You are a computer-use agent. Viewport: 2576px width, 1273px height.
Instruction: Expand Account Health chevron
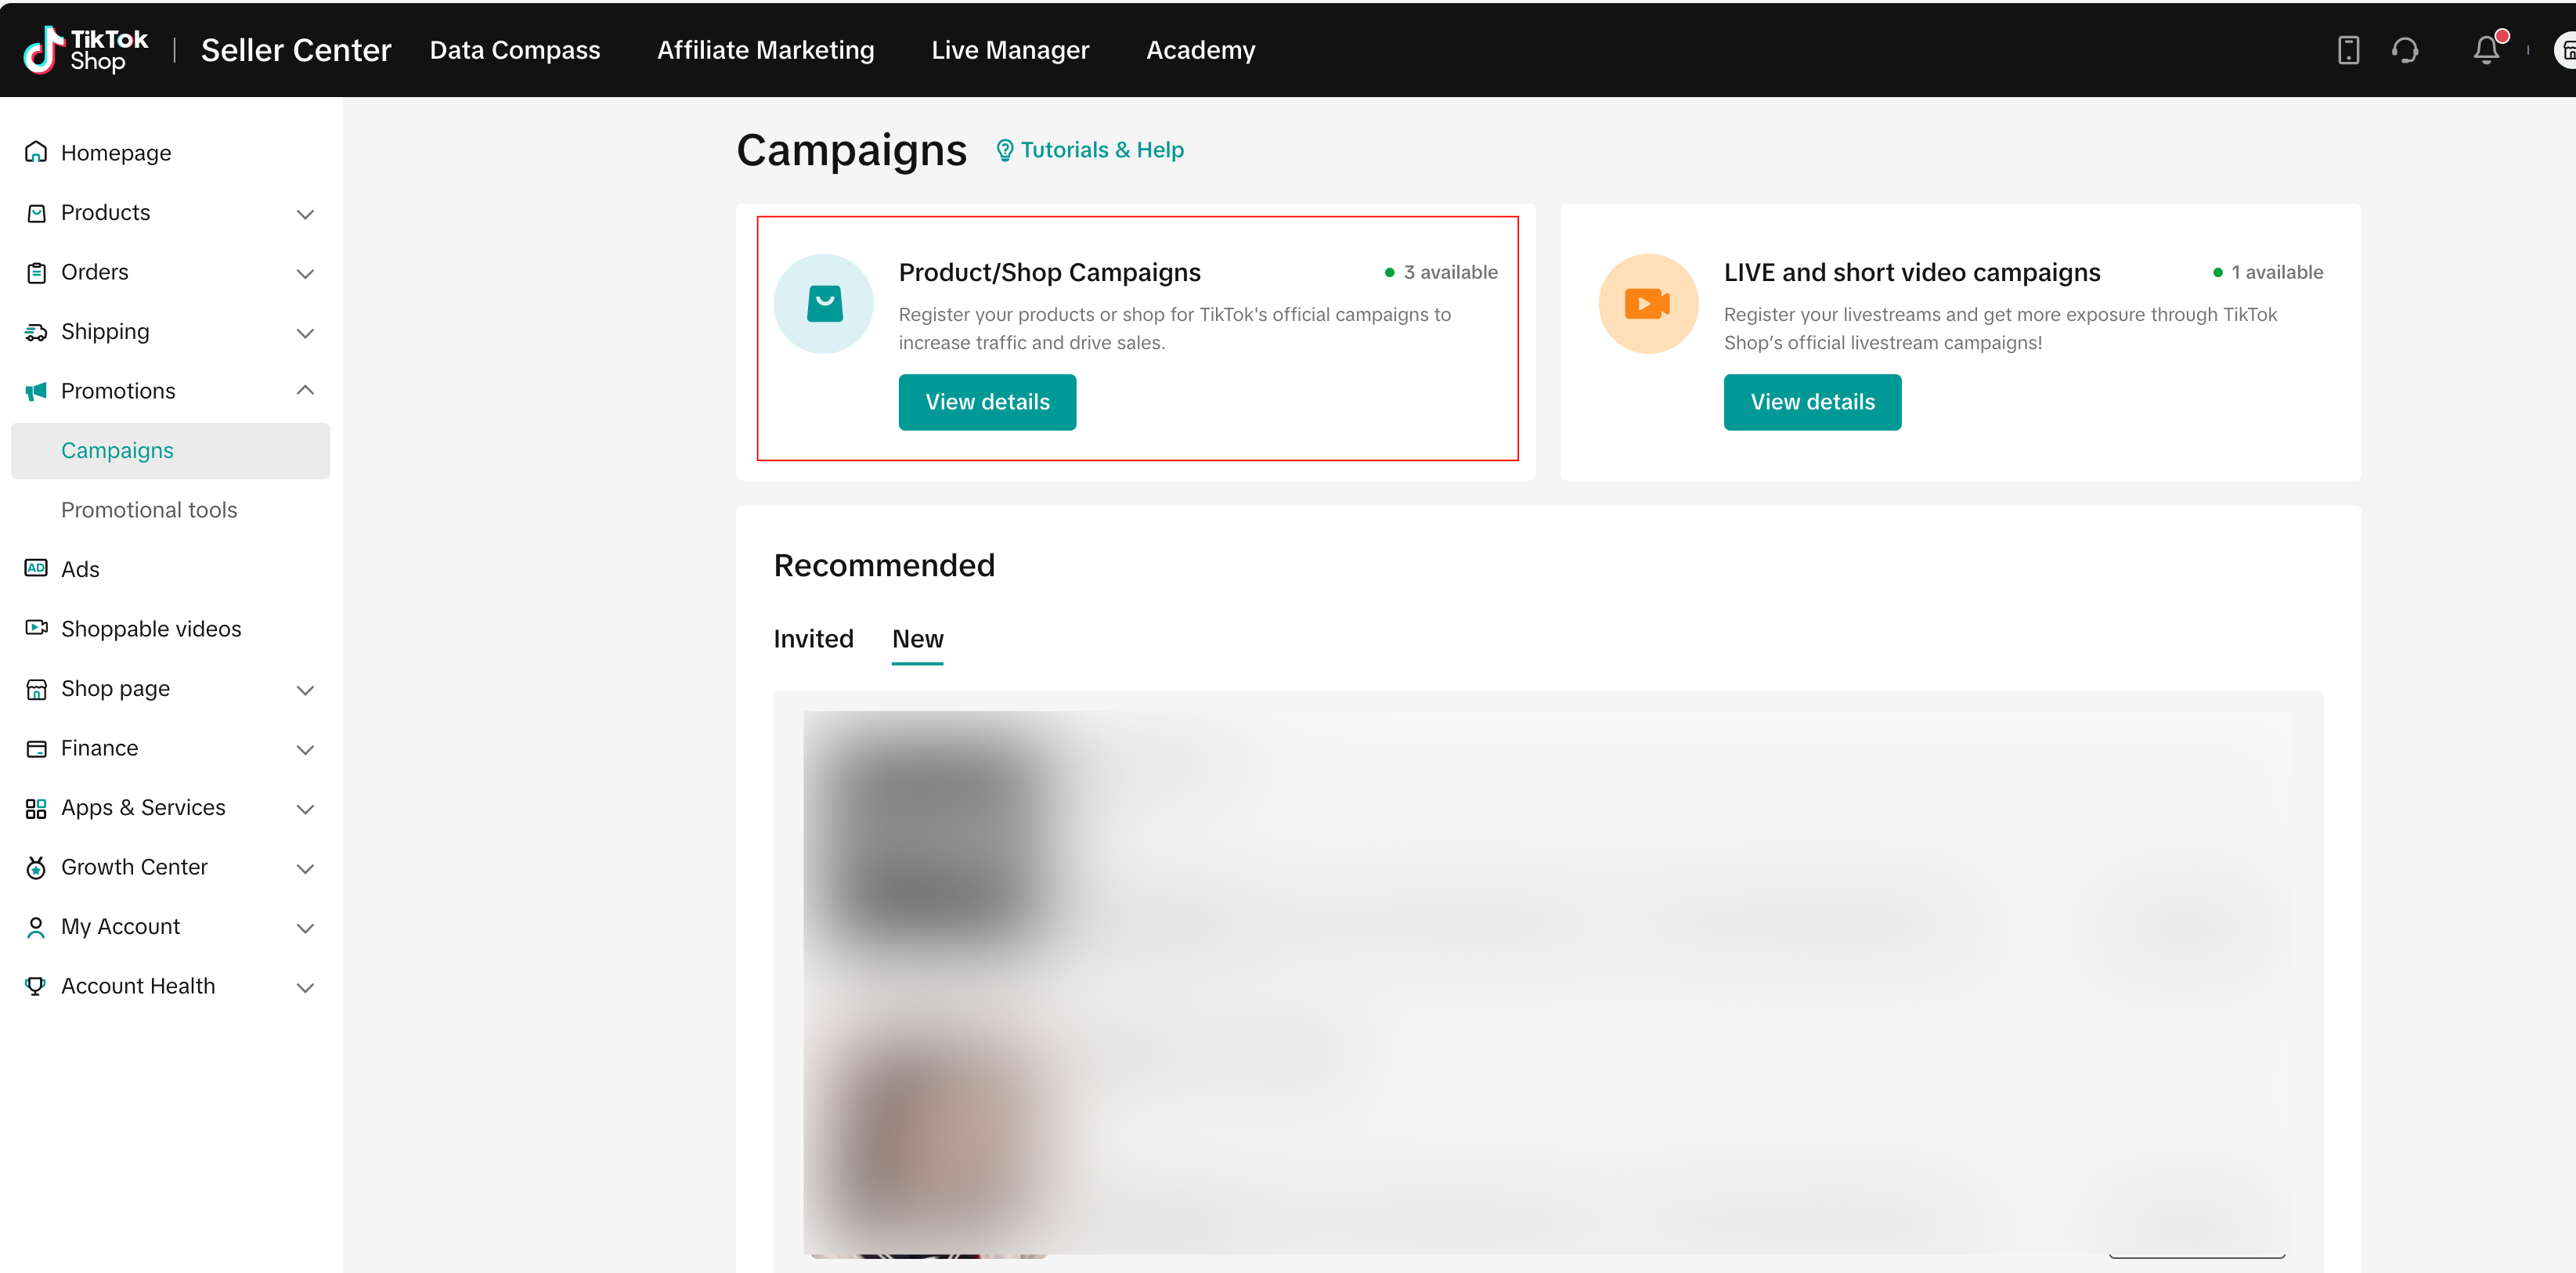pyautogui.click(x=305, y=987)
